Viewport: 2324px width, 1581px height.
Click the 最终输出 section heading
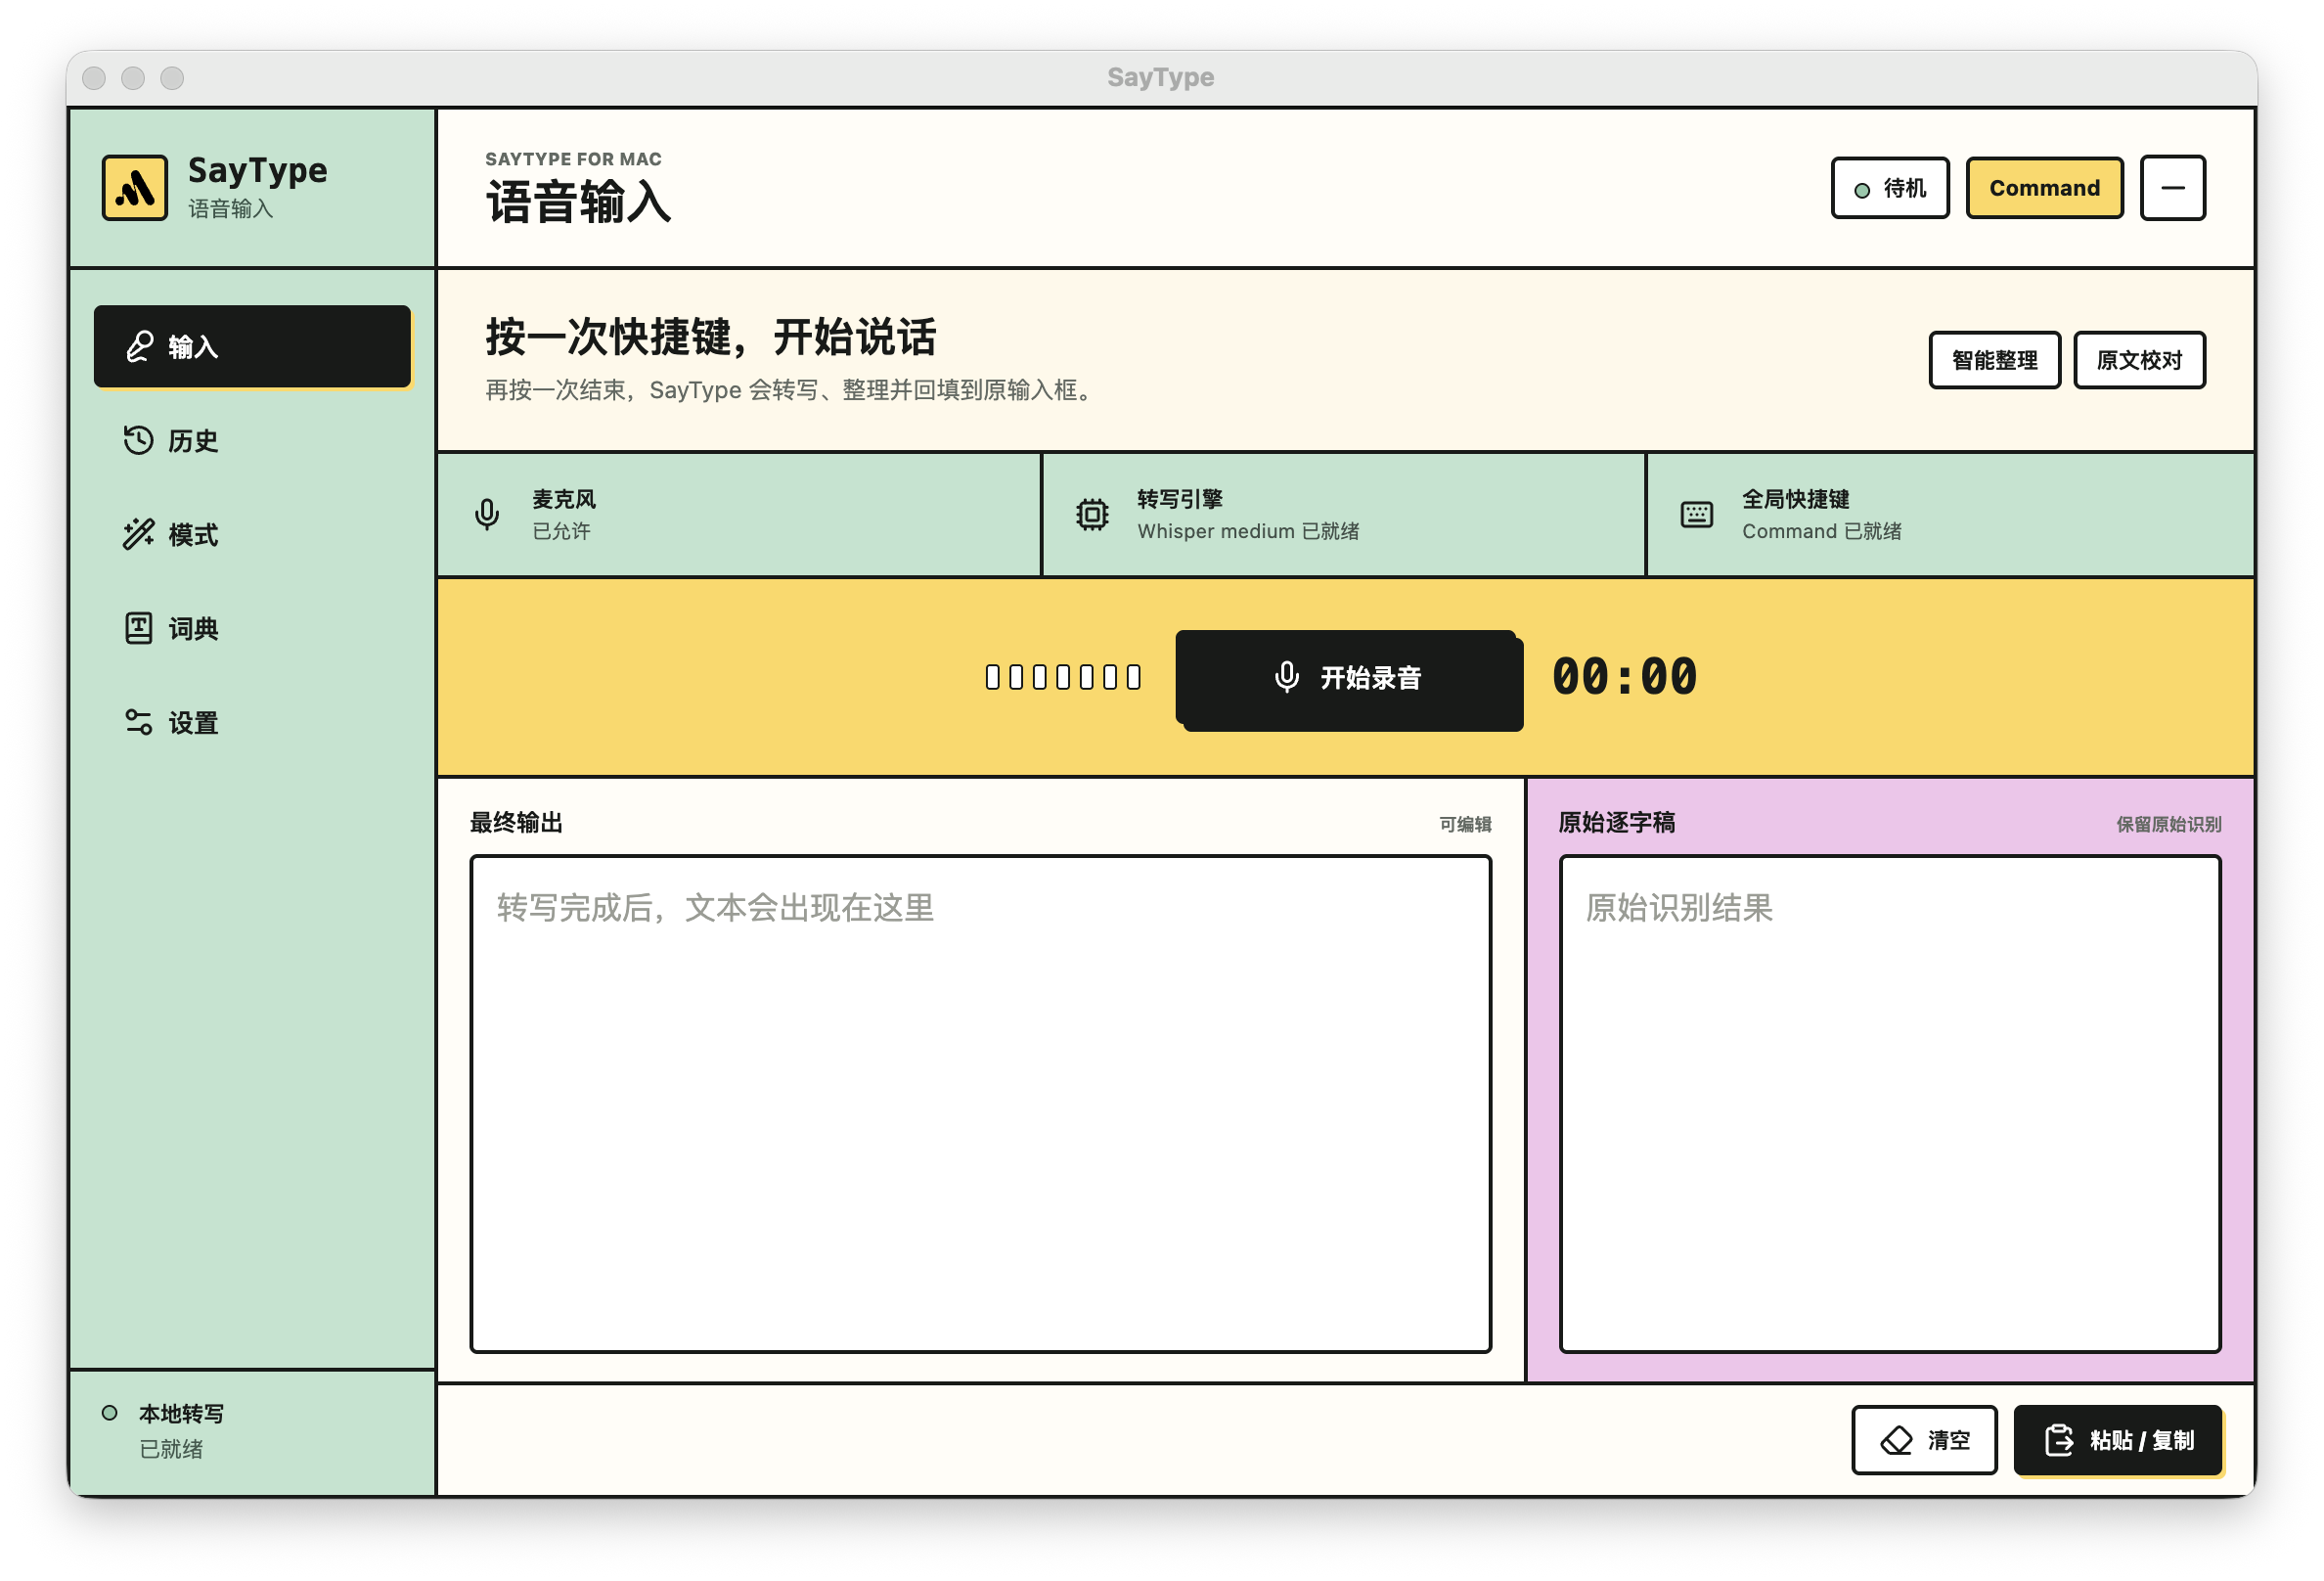coord(516,823)
